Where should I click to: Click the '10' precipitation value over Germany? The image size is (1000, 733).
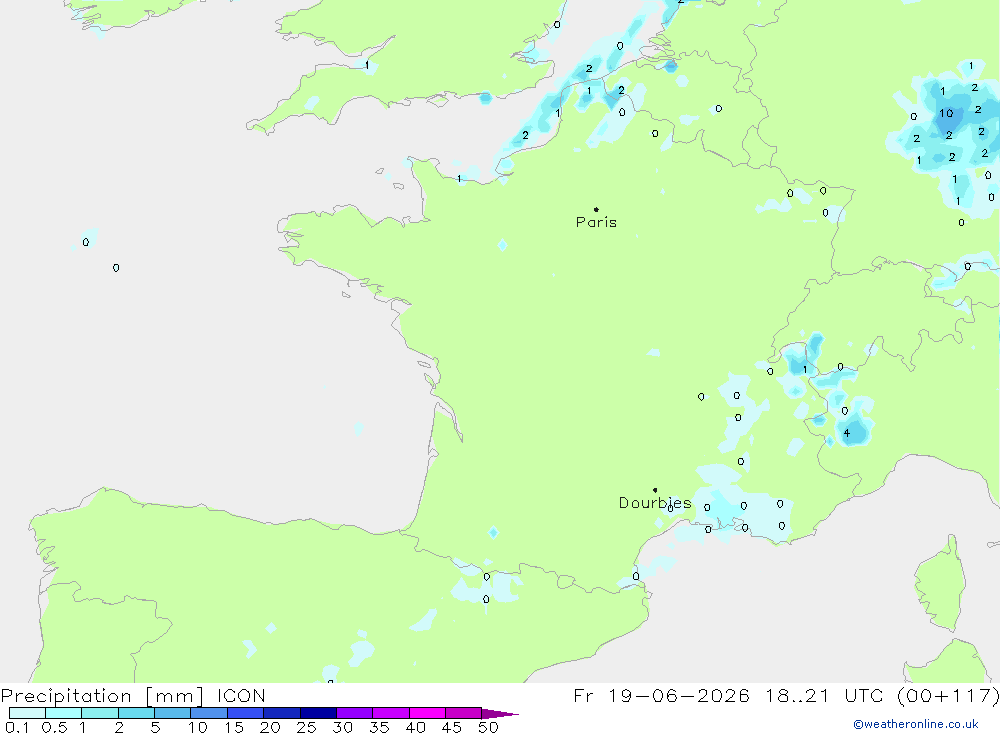point(946,113)
